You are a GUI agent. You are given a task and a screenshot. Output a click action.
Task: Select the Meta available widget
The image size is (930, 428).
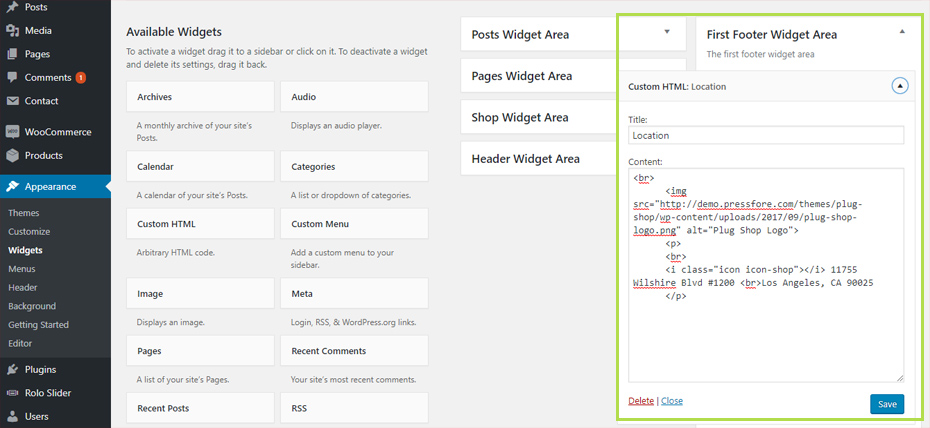pyautogui.click(x=354, y=293)
